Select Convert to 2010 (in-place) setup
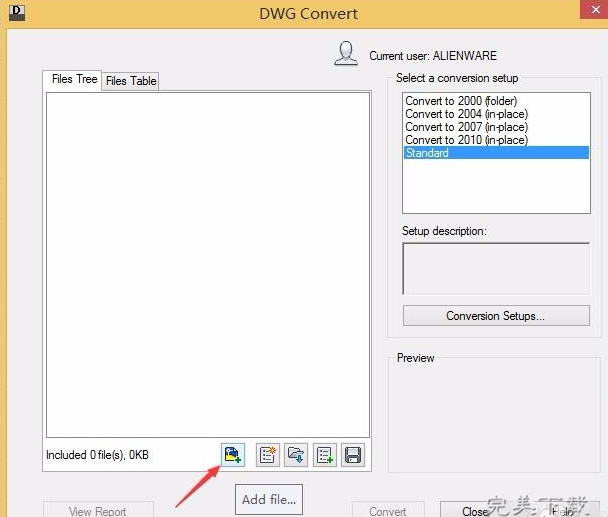Image resolution: width=608 pixels, height=517 pixels. pos(496,140)
